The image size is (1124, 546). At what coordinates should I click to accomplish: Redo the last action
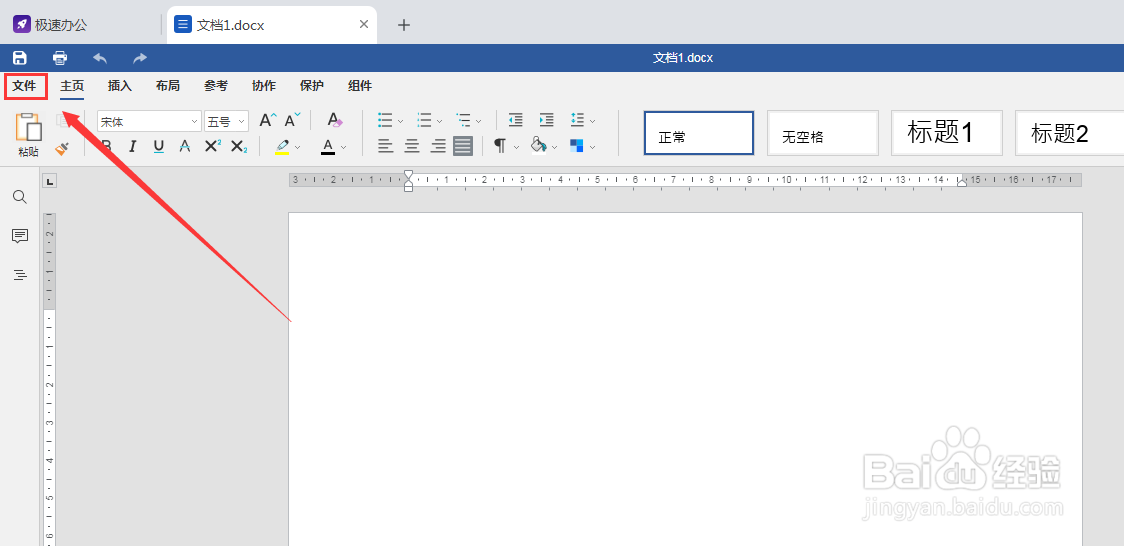pos(140,58)
